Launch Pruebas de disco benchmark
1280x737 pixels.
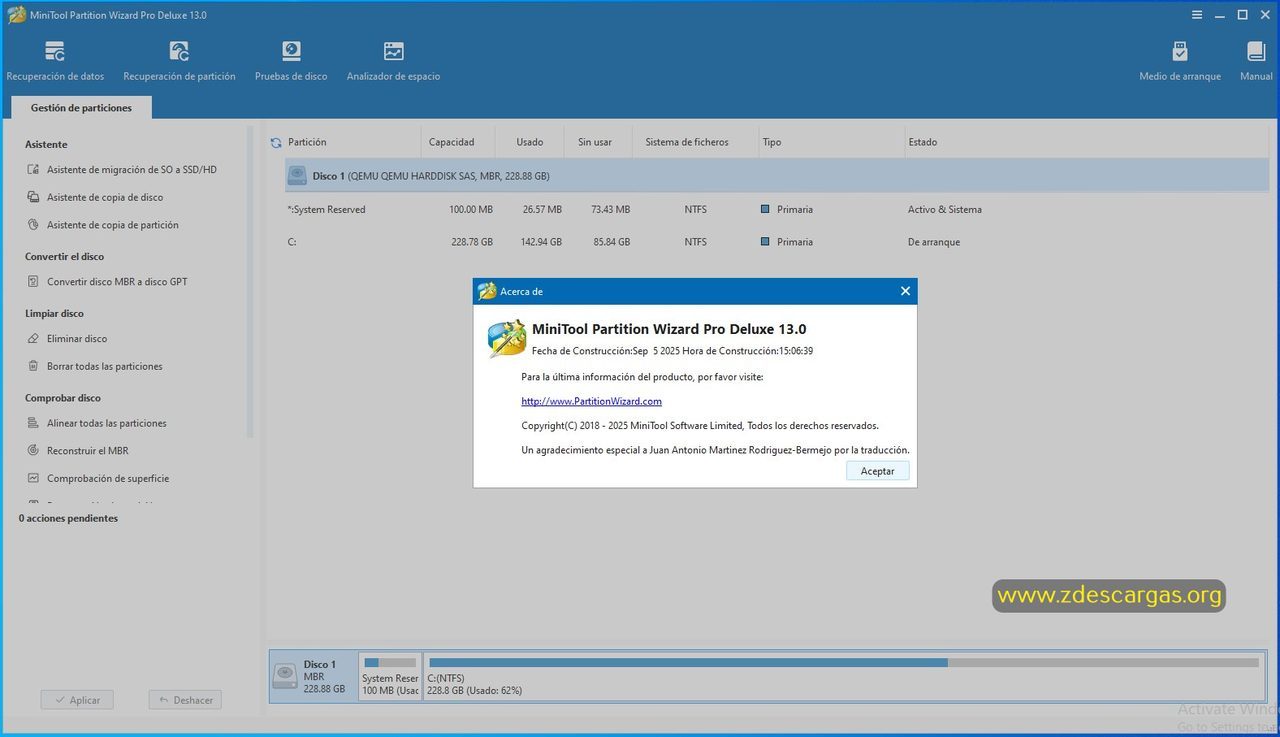291,62
